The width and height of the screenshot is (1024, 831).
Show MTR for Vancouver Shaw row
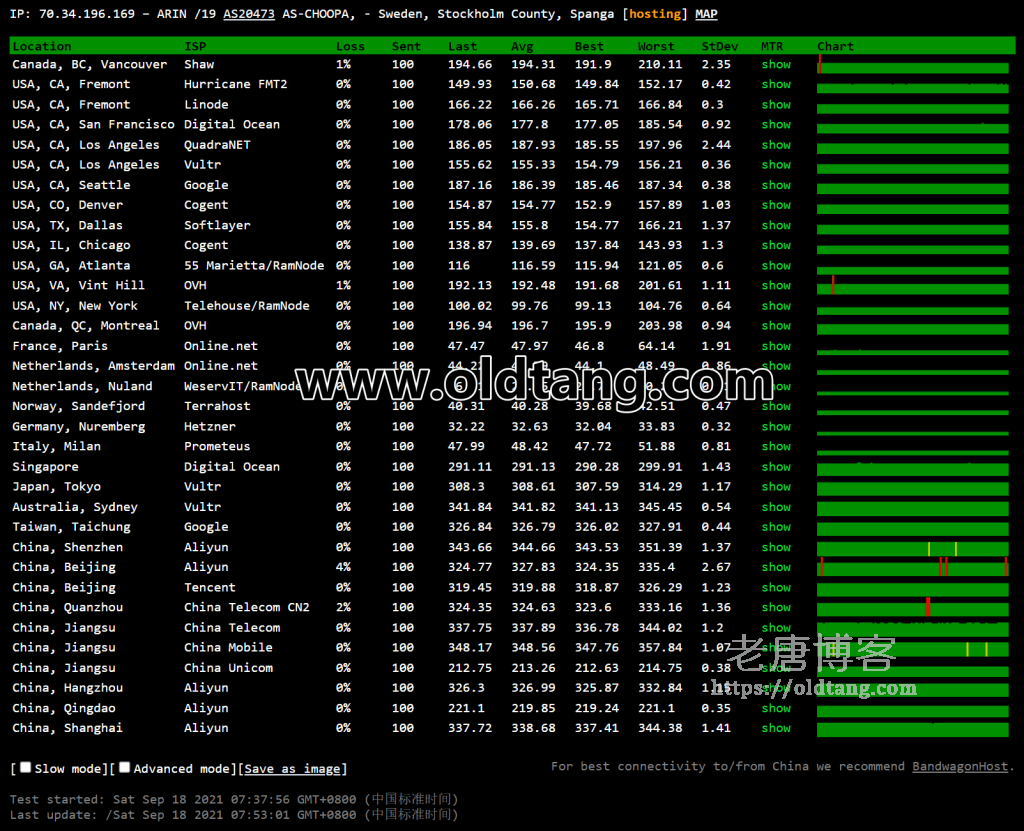click(x=776, y=65)
